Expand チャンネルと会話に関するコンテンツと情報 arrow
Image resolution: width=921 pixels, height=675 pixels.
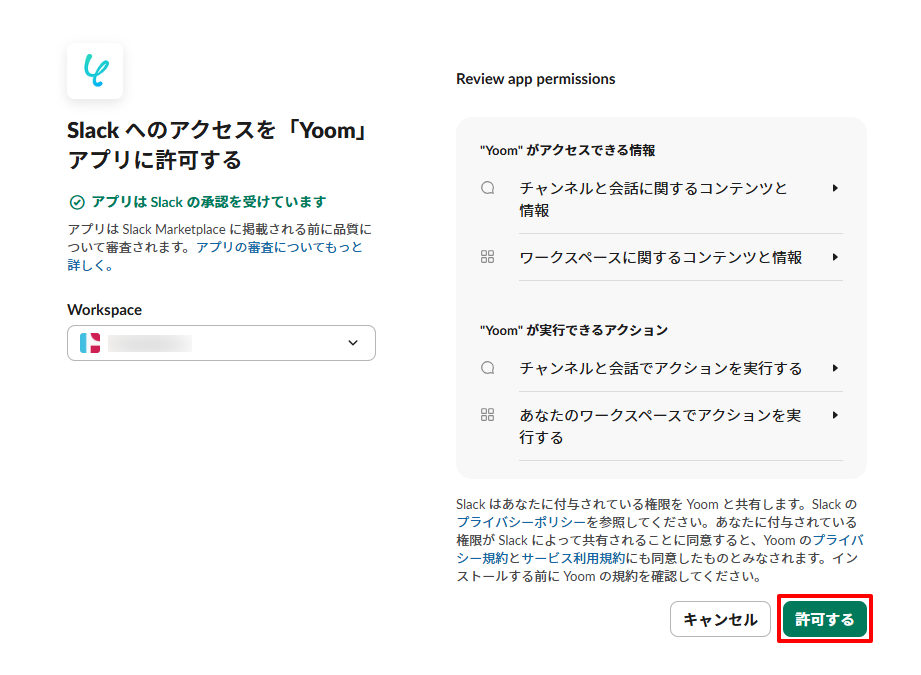coord(835,188)
